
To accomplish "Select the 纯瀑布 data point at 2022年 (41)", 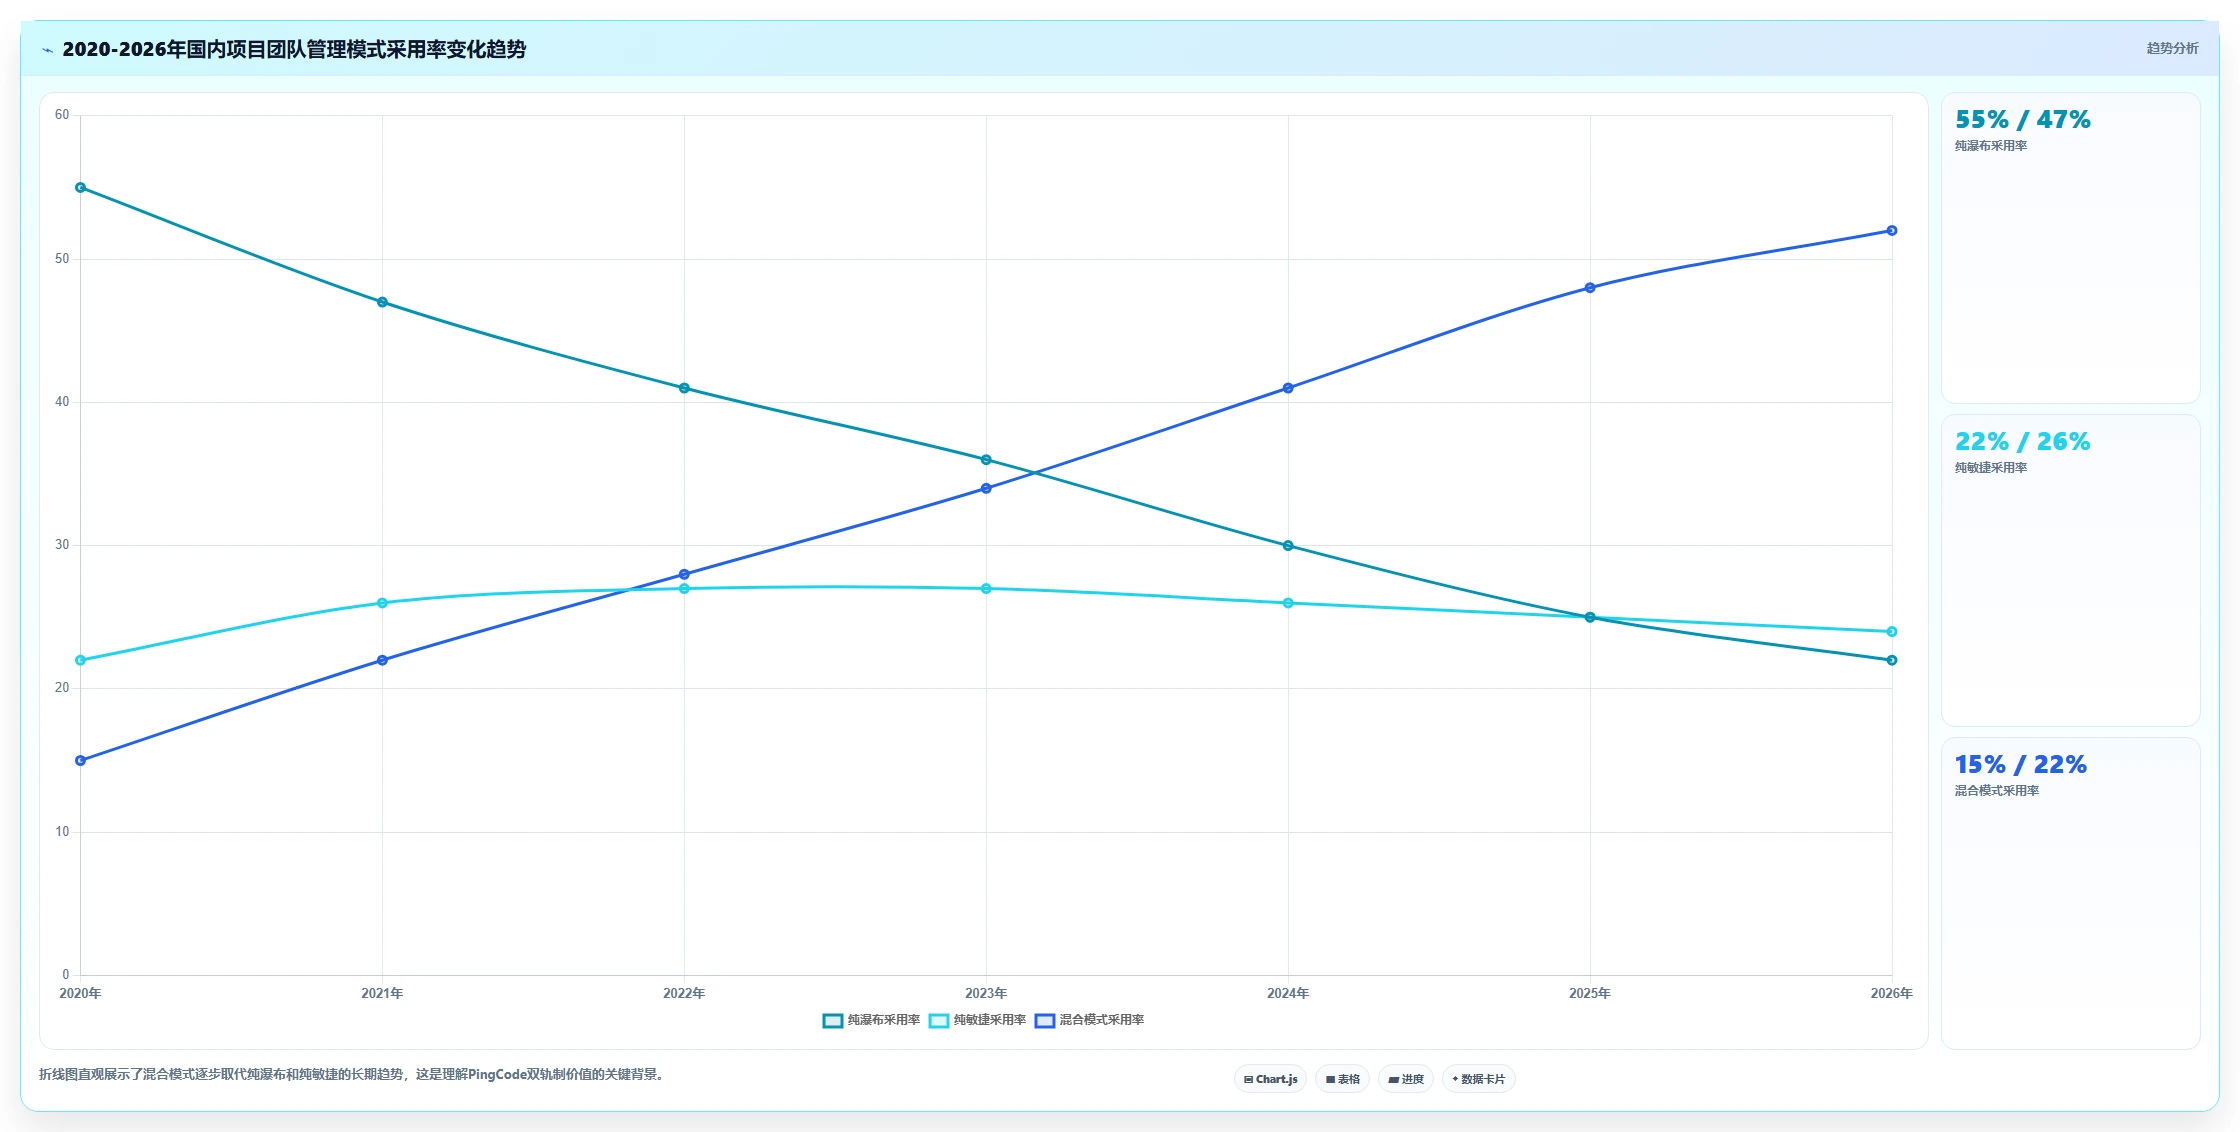I will click(684, 388).
